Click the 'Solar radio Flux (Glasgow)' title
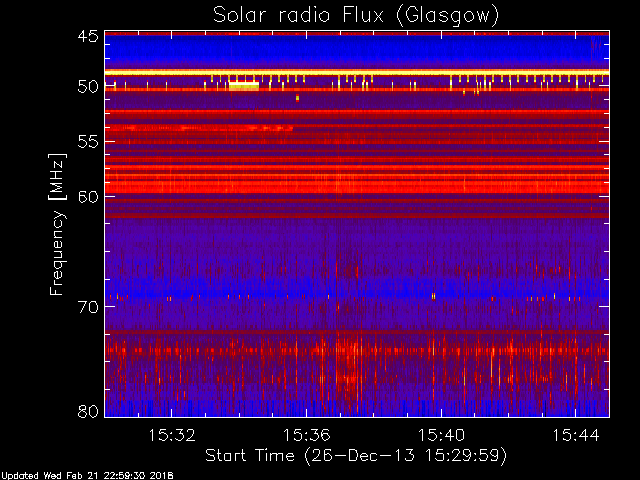Image resolution: width=640 pixels, height=480 pixels. click(356, 16)
